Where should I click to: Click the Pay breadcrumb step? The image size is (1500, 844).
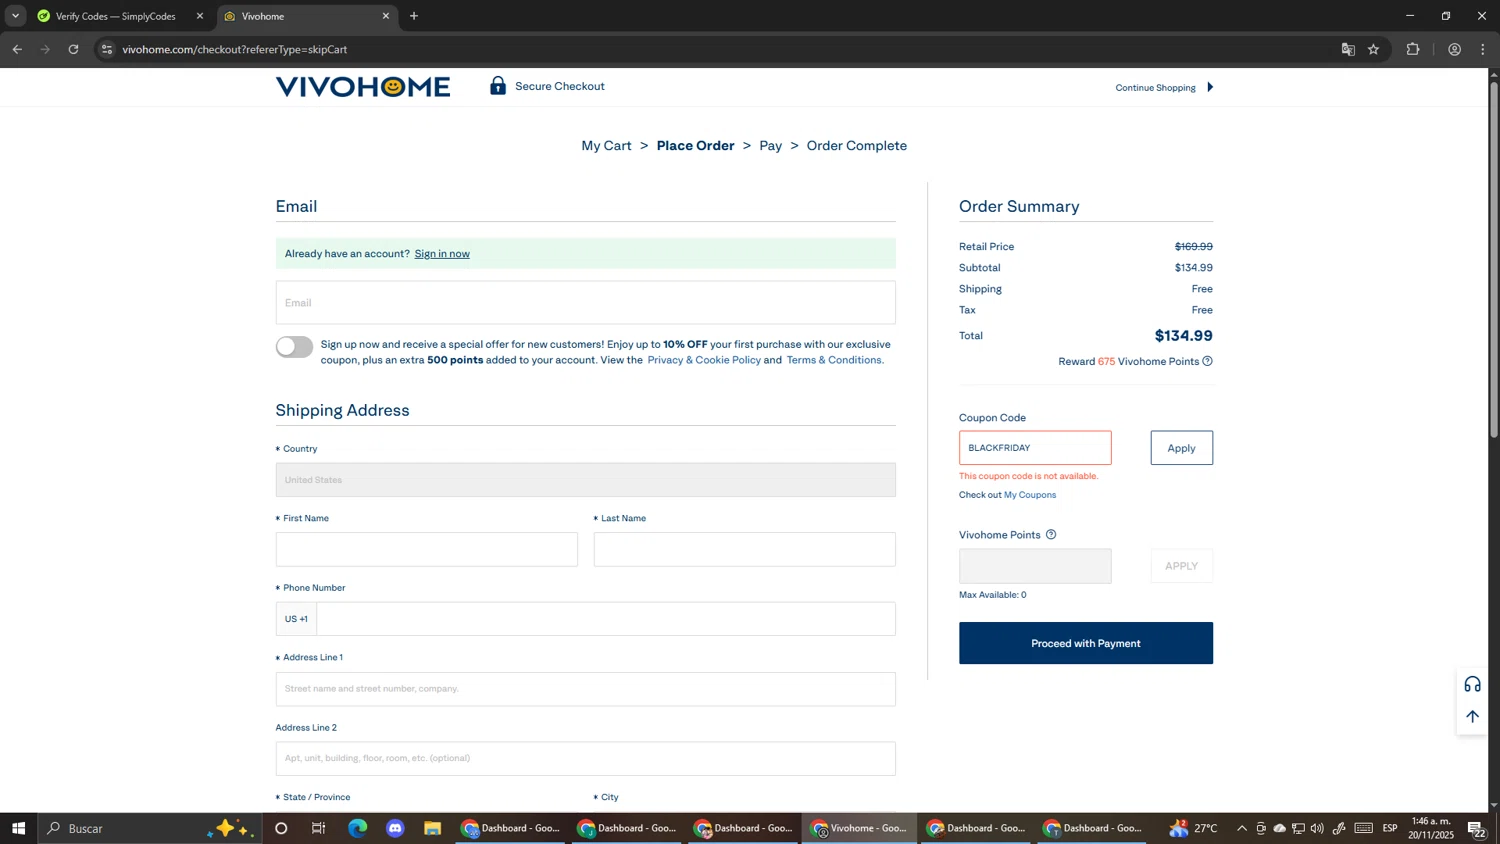[770, 146]
